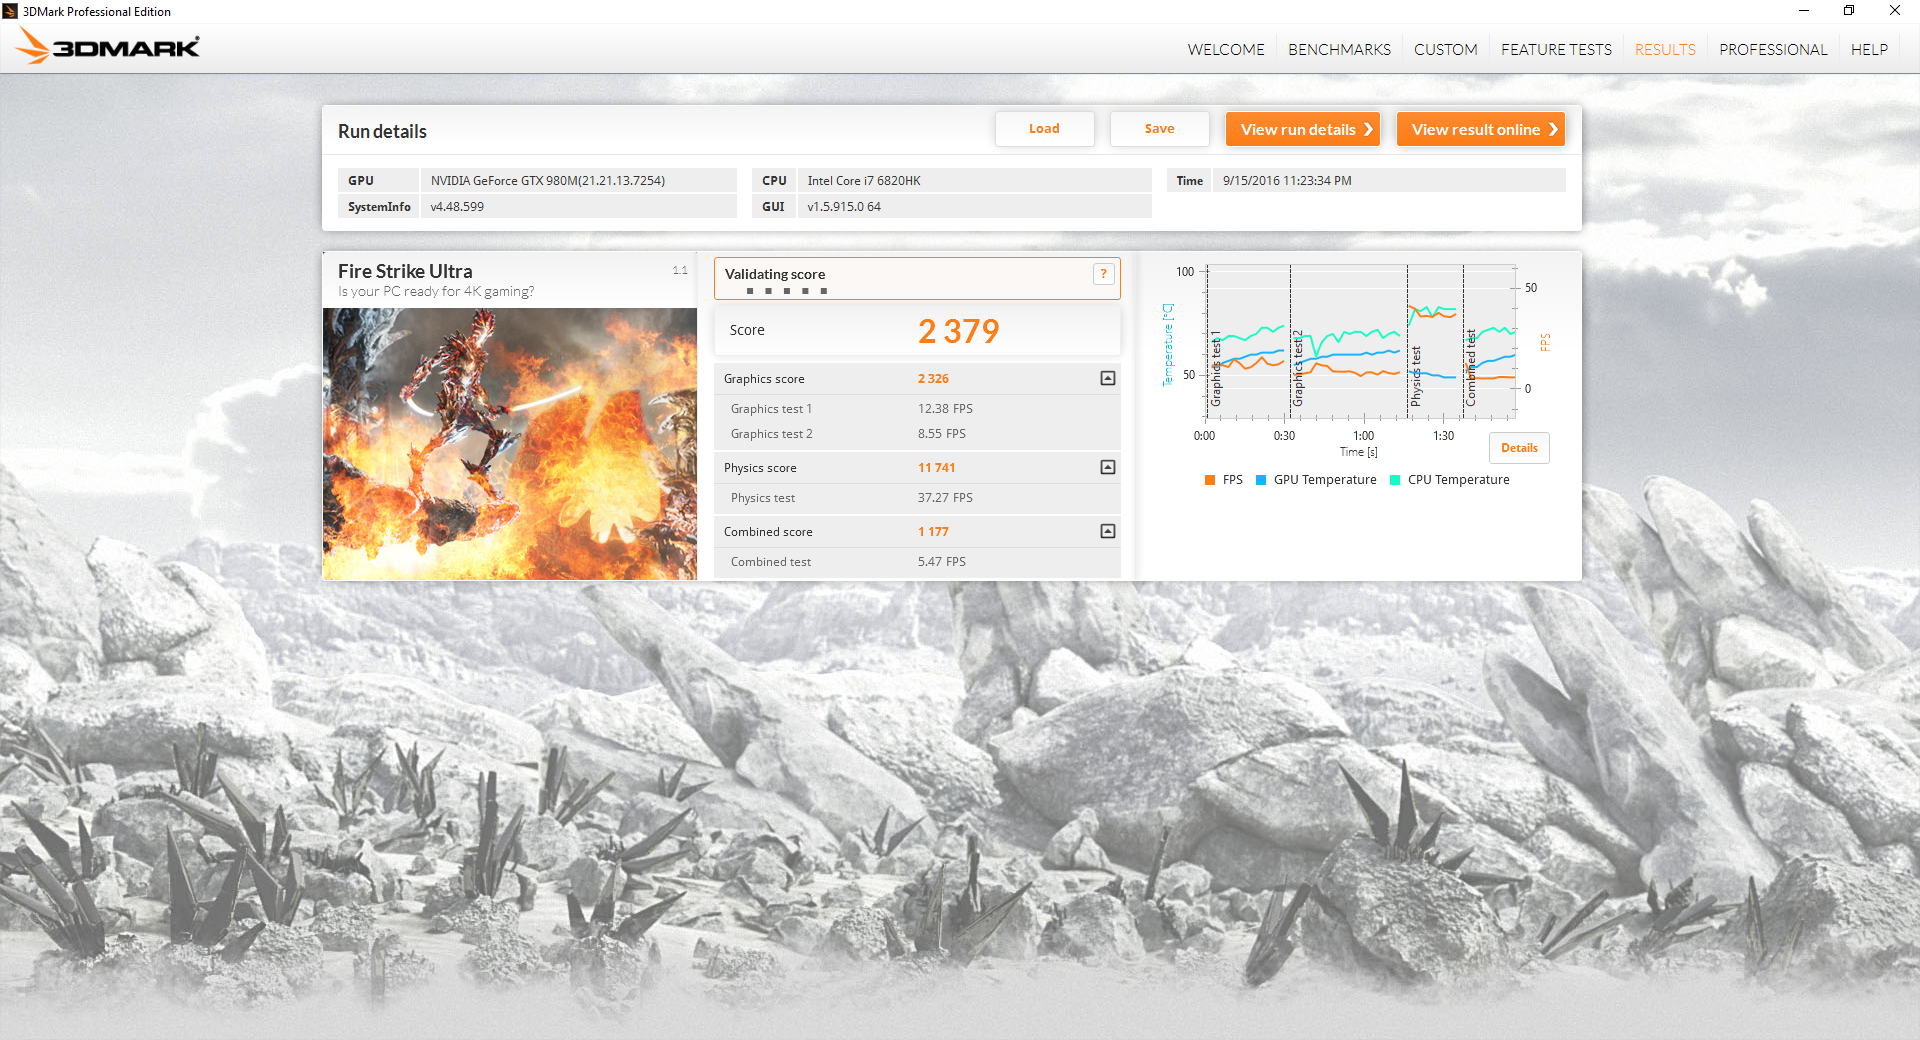Click the Graphics score value 2 326
Image resolution: width=1920 pixels, height=1040 pixels.
point(933,379)
